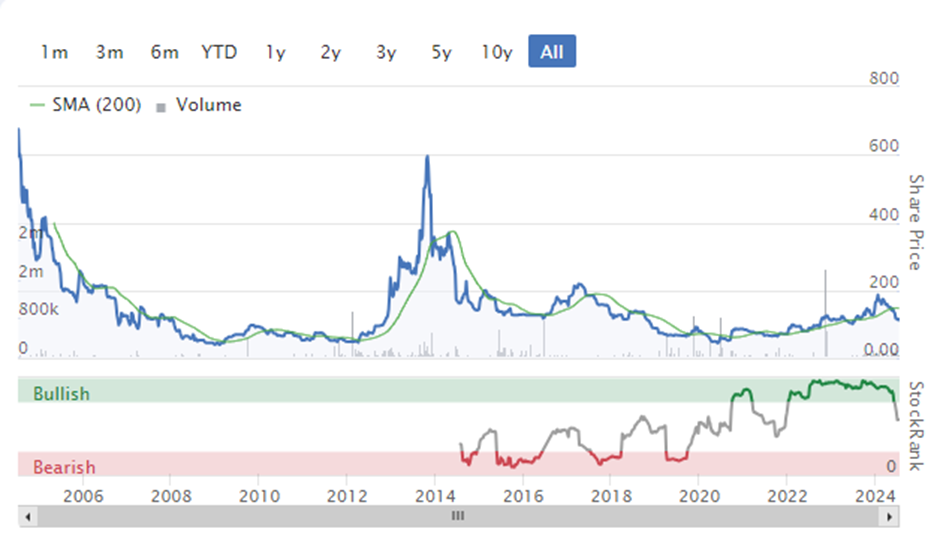Screen dimensions: 940x538
Task: Click the 2024 x-axis label
Action: pyautogui.click(x=875, y=496)
